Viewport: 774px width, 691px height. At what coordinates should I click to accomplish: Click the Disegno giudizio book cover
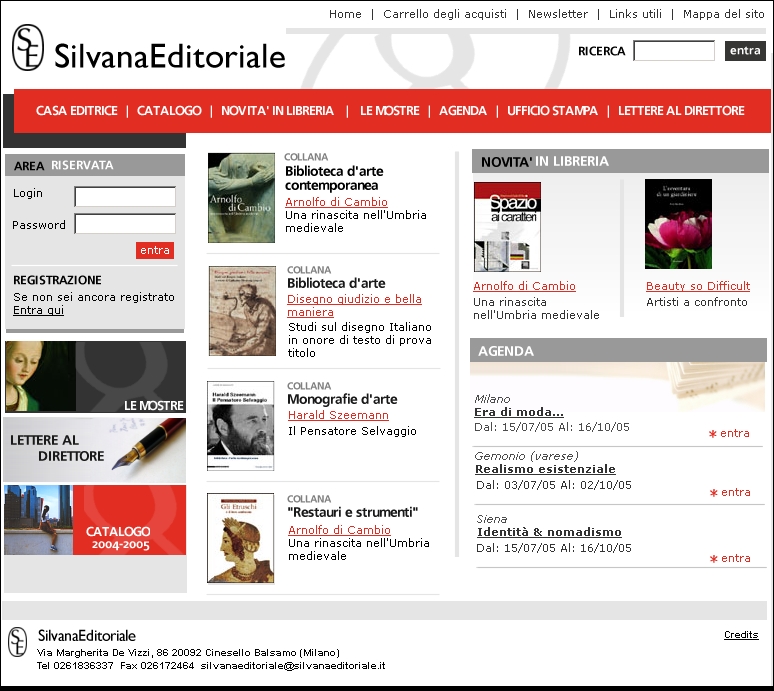pyautogui.click(x=242, y=311)
